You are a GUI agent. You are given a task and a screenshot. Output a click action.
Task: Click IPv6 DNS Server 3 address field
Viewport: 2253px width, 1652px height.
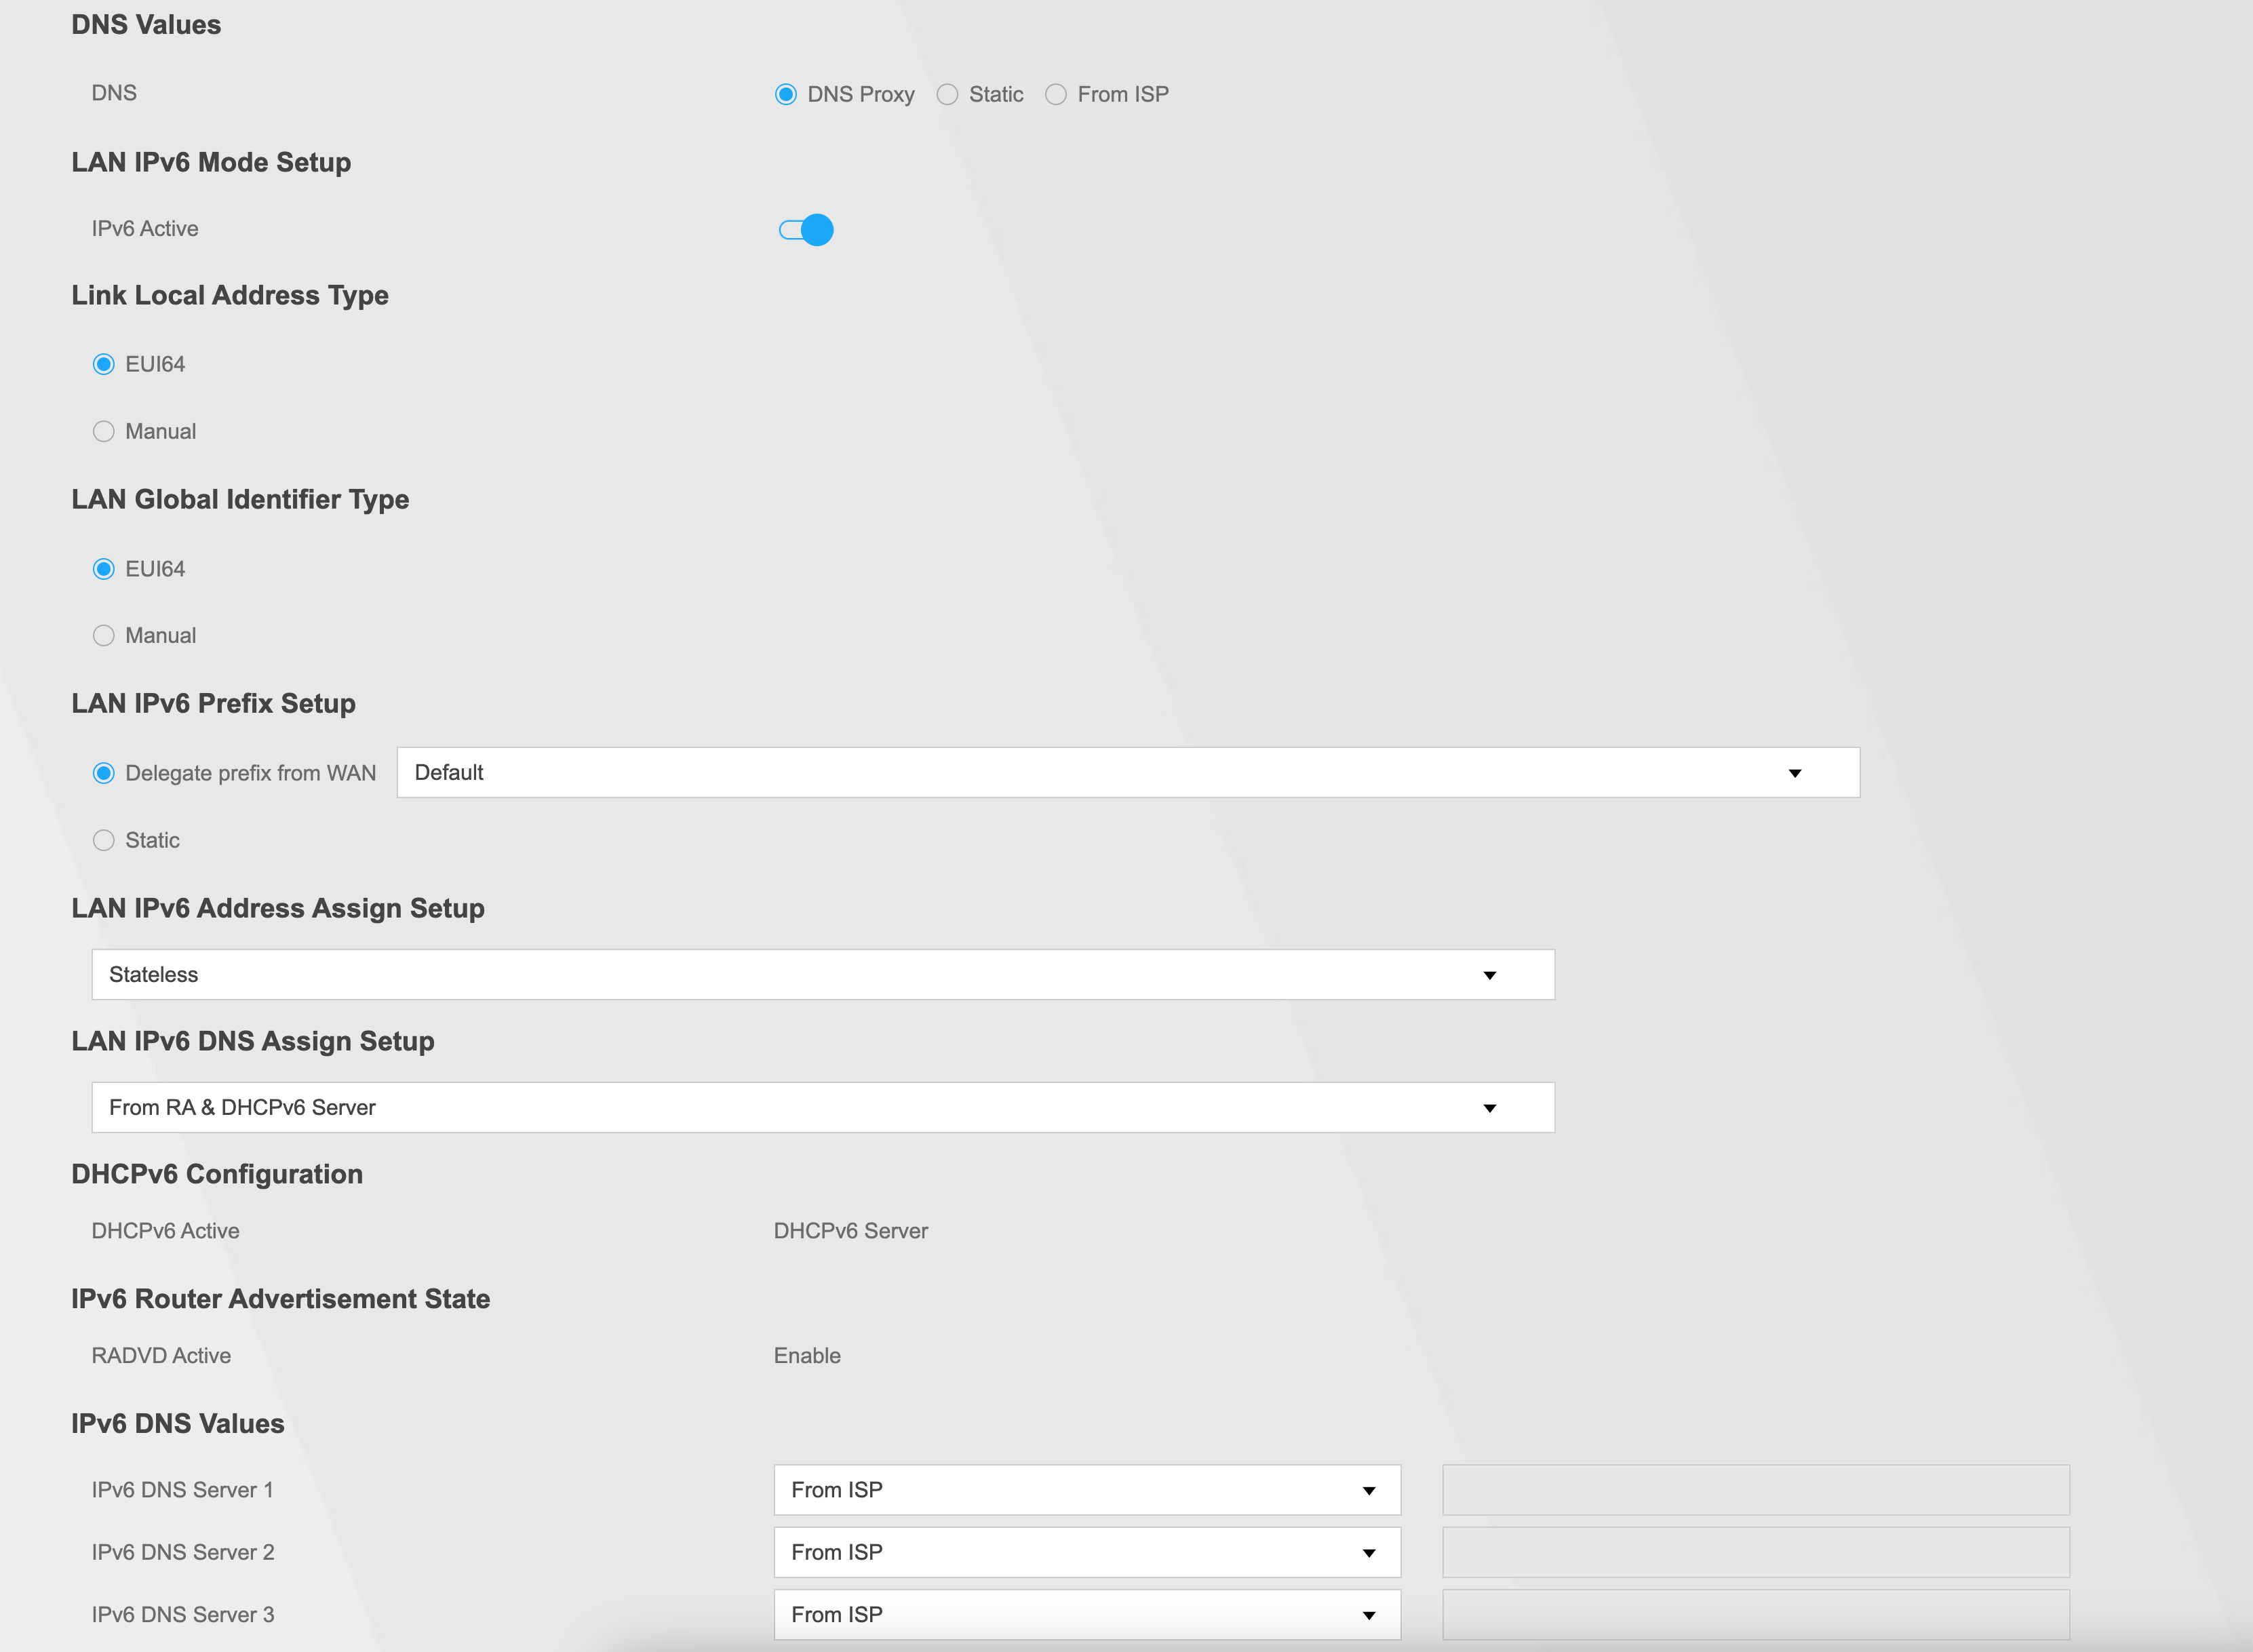[1755, 1614]
